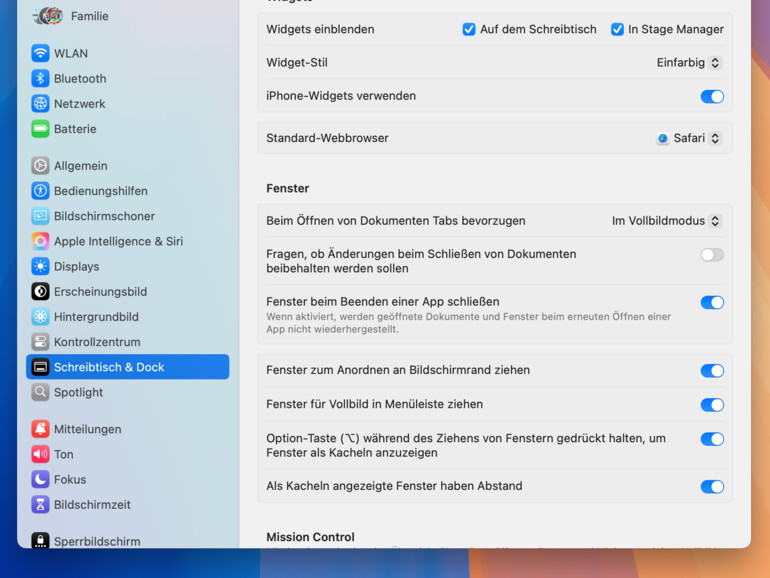Select Fokus in the sidebar
This screenshot has height=578, width=770.
(x=128, y=479)
